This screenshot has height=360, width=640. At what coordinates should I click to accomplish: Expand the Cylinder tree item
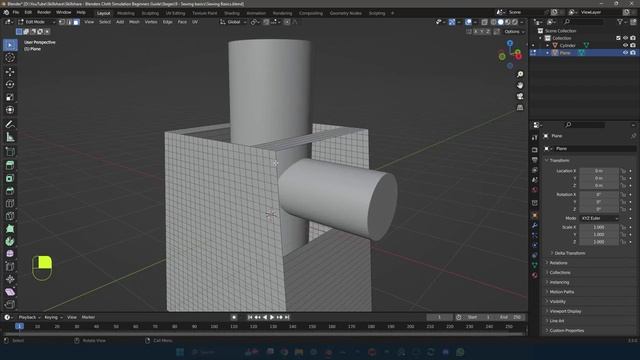pyautogui.click(x=548, y=45)
